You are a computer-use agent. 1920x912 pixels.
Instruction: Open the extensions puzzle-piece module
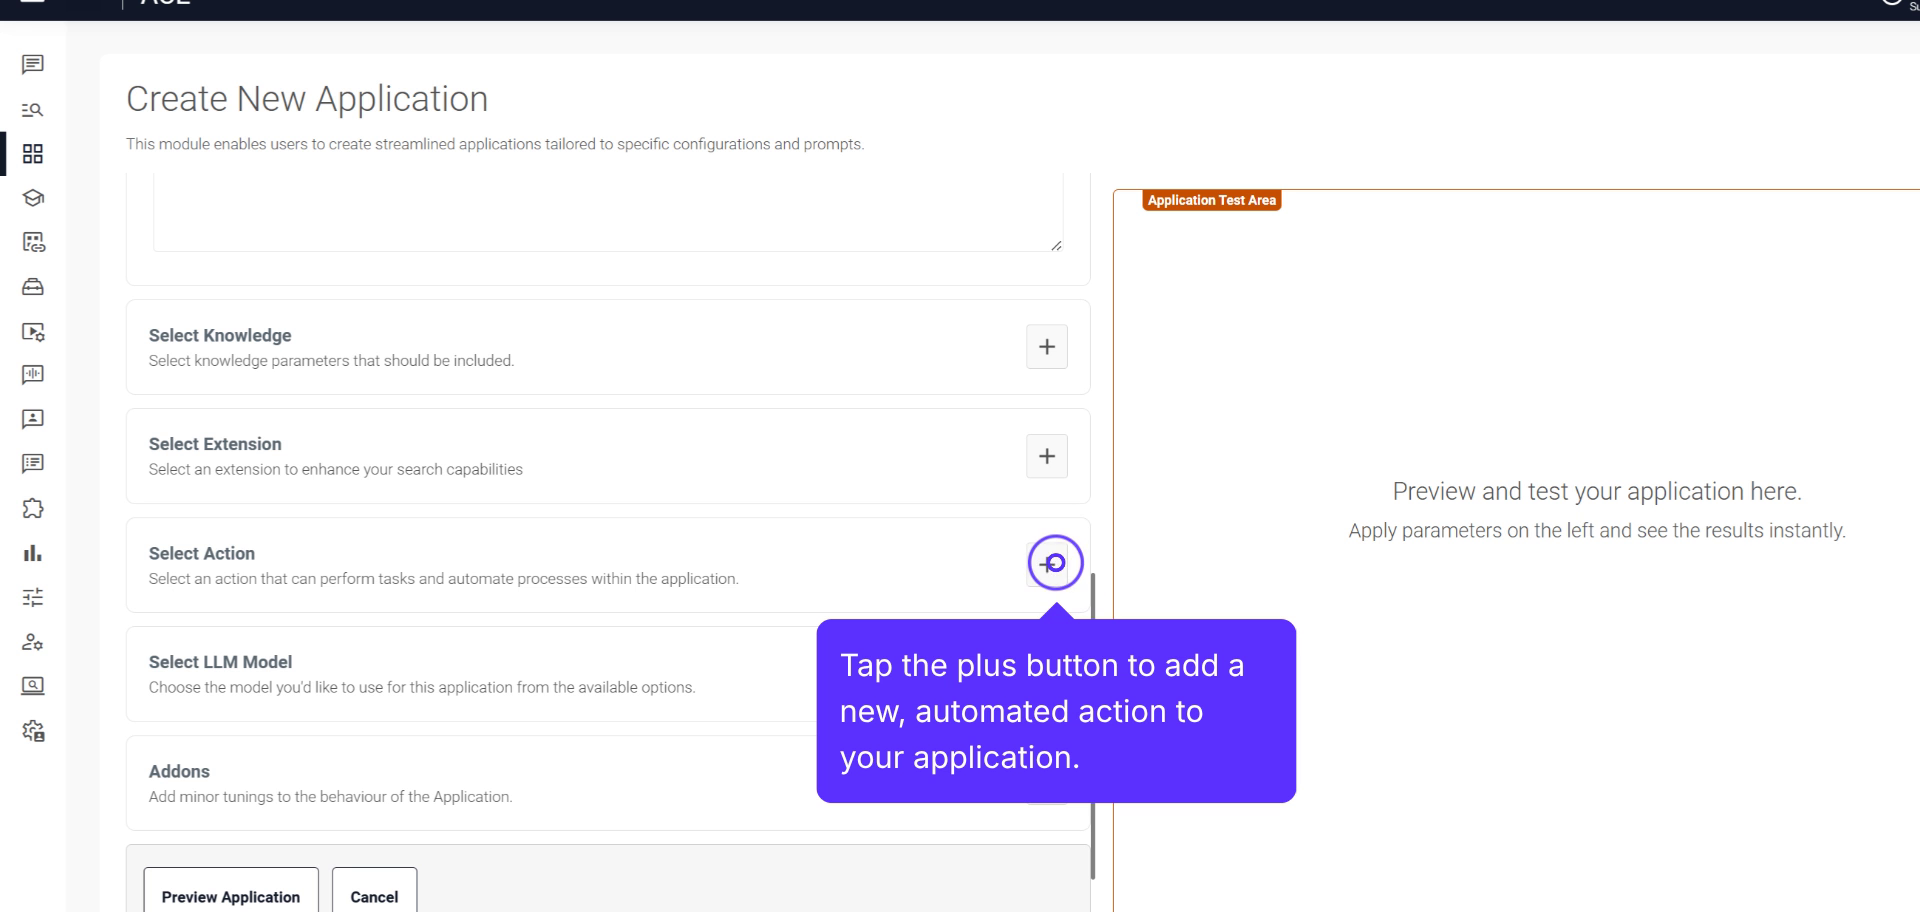point(33,509)
